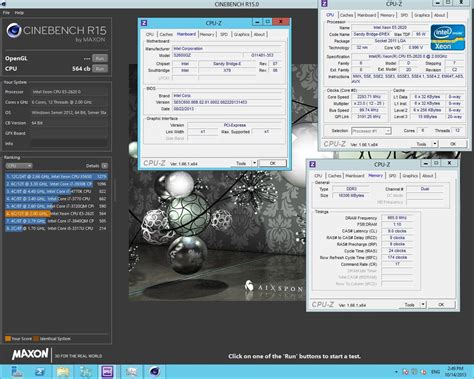The image size is (474, 379).
Task: Open Graphics tab in top-right CPU-Z window
Action: [x=422, y=15]
